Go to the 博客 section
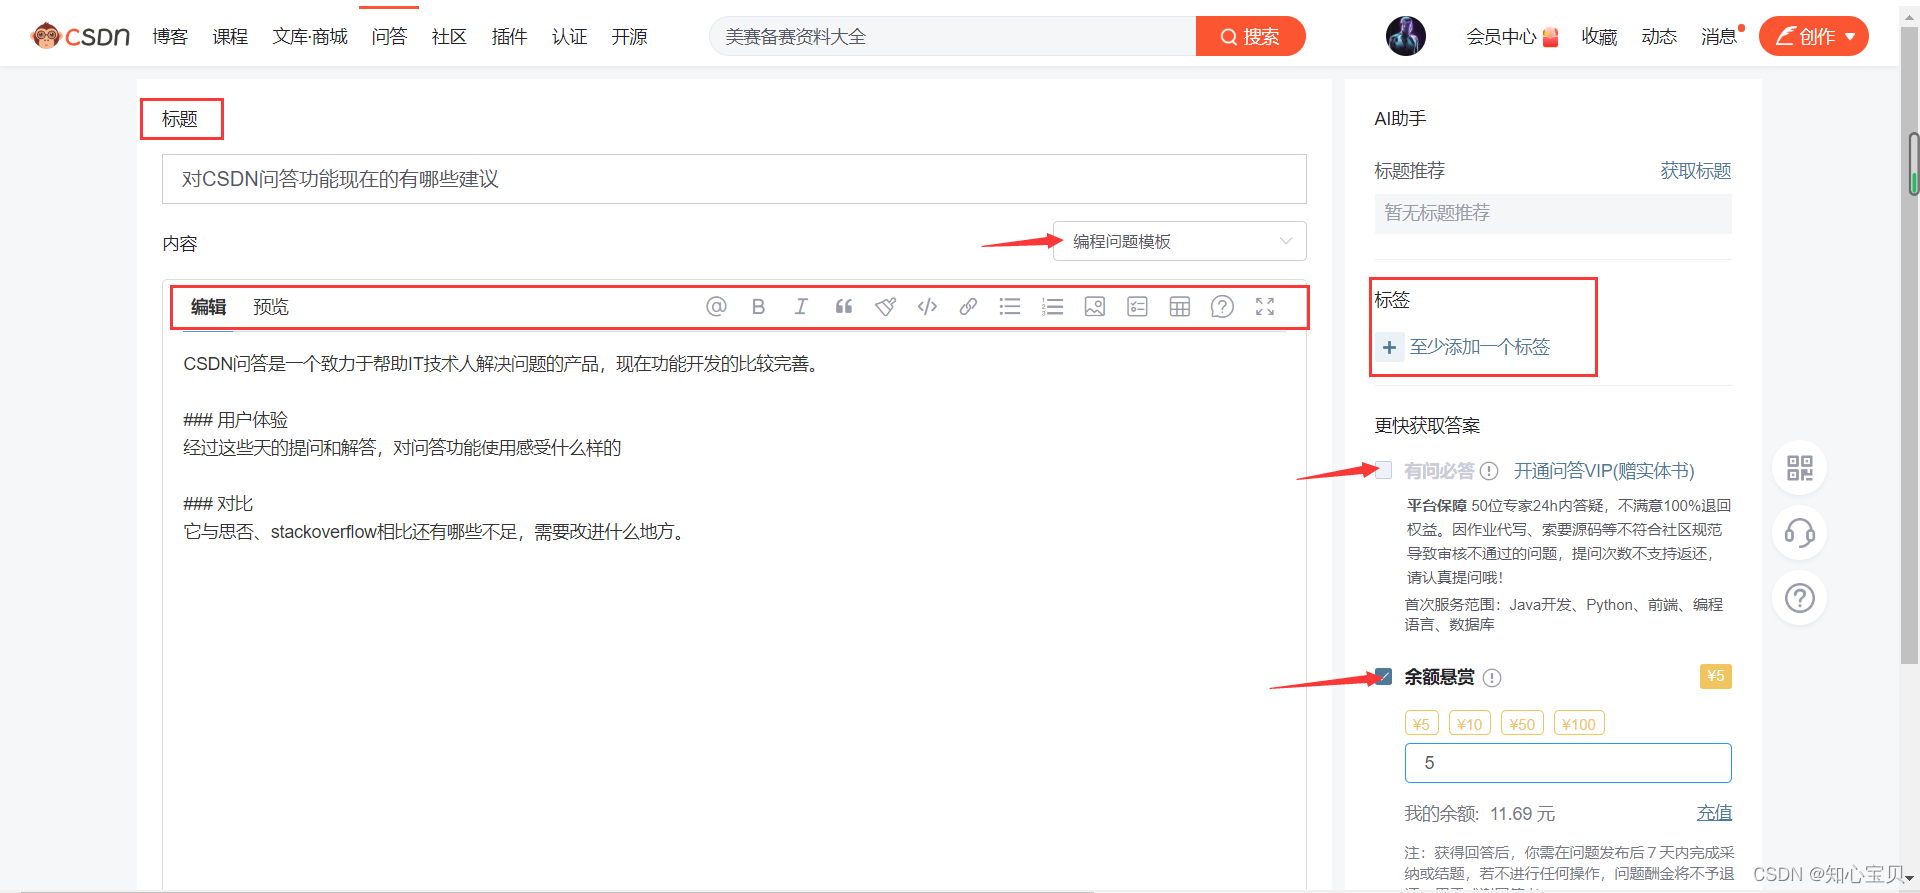Screen dimensions: 1920x893 coord(170,37)
